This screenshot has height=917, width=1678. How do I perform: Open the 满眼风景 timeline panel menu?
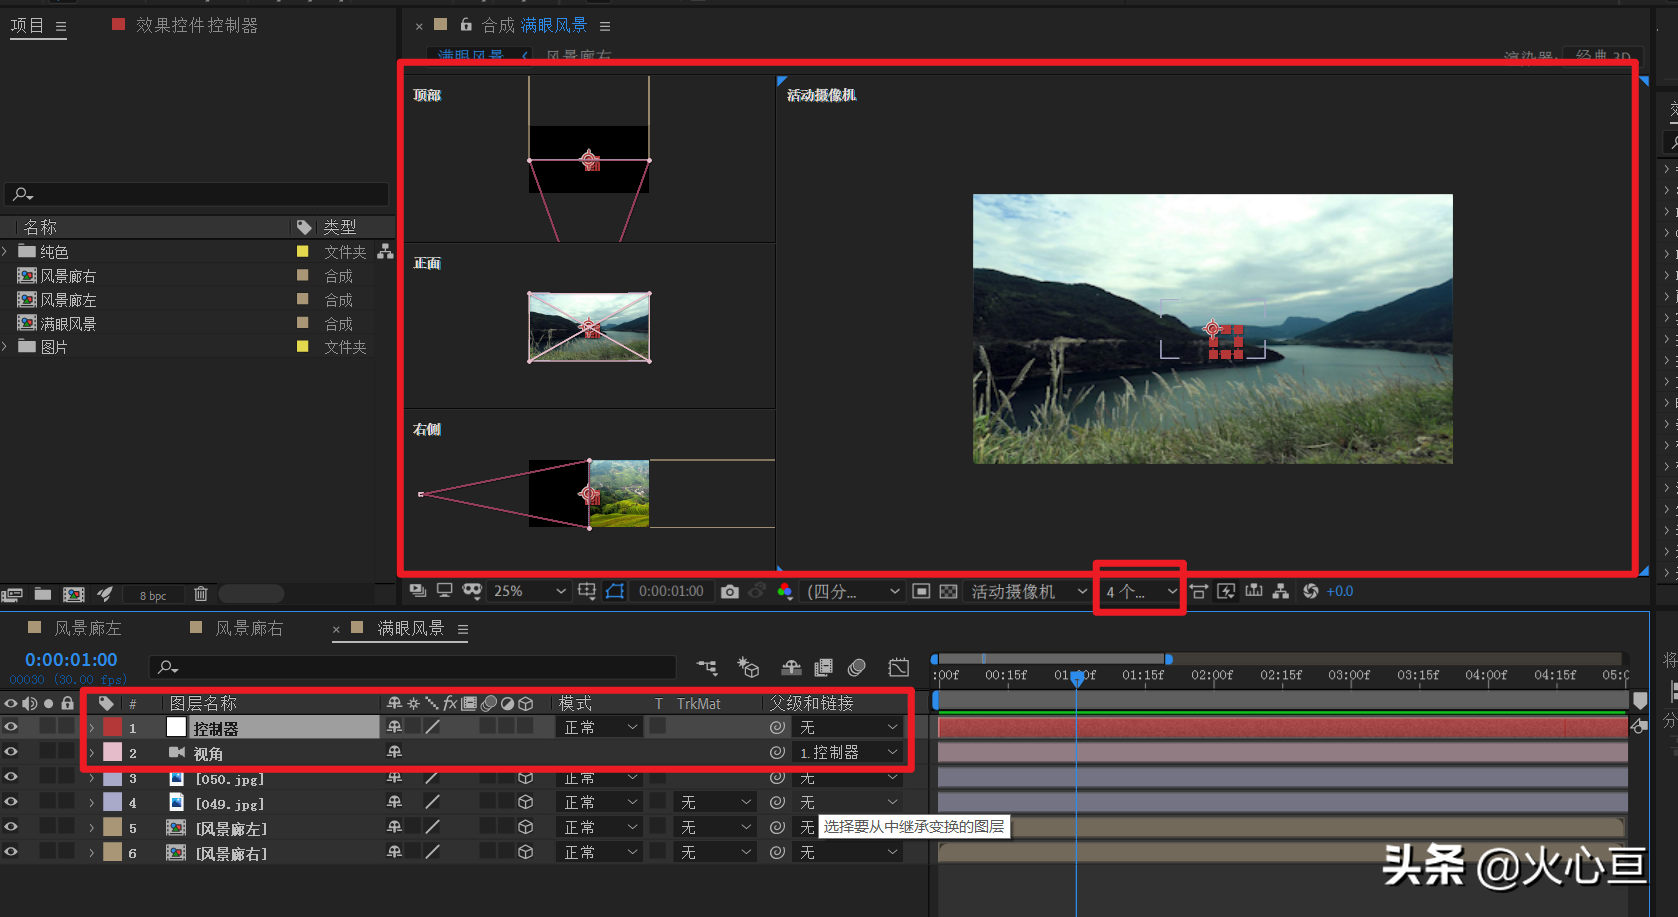click(x=463, y=629)
